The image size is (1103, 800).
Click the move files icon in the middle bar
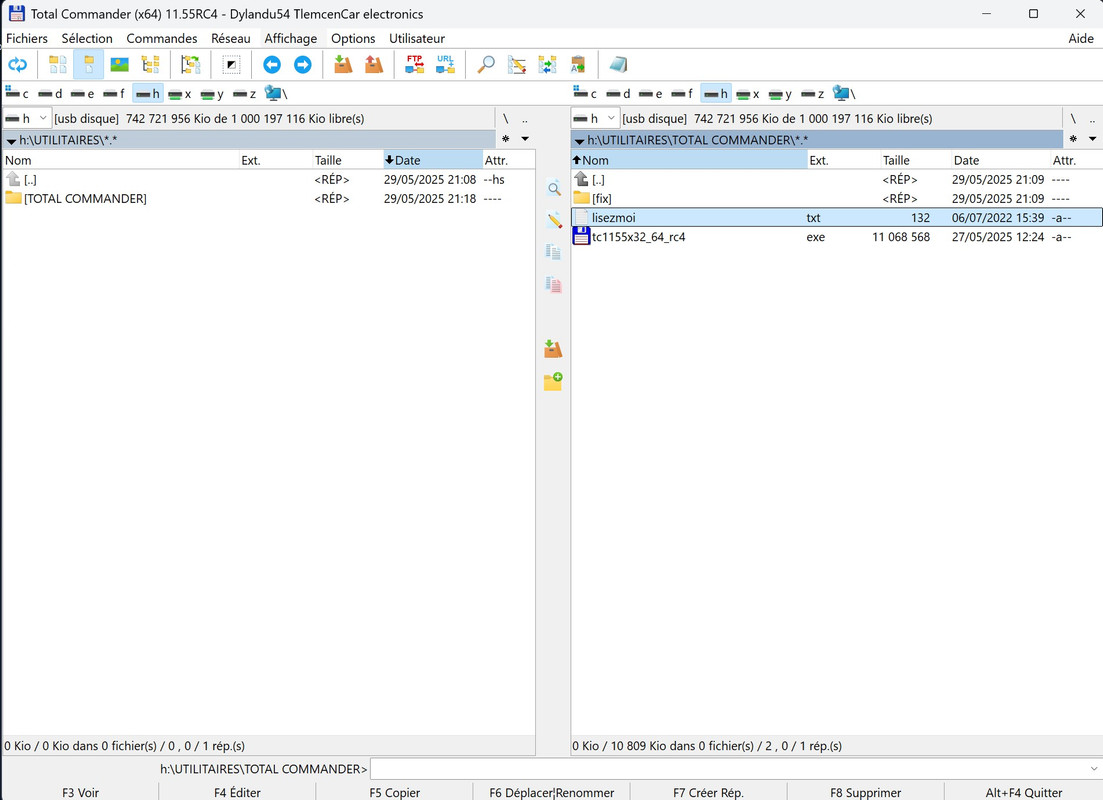tap(554, 284)
